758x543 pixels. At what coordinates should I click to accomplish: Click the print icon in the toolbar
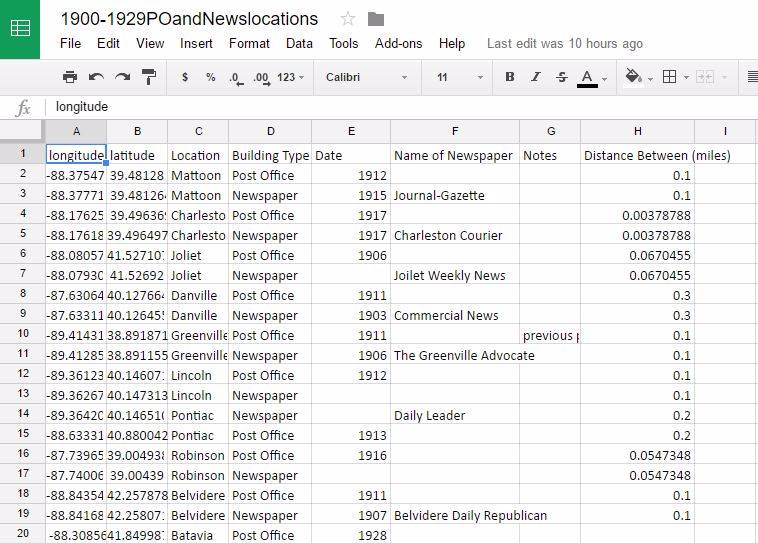[69, 77]
